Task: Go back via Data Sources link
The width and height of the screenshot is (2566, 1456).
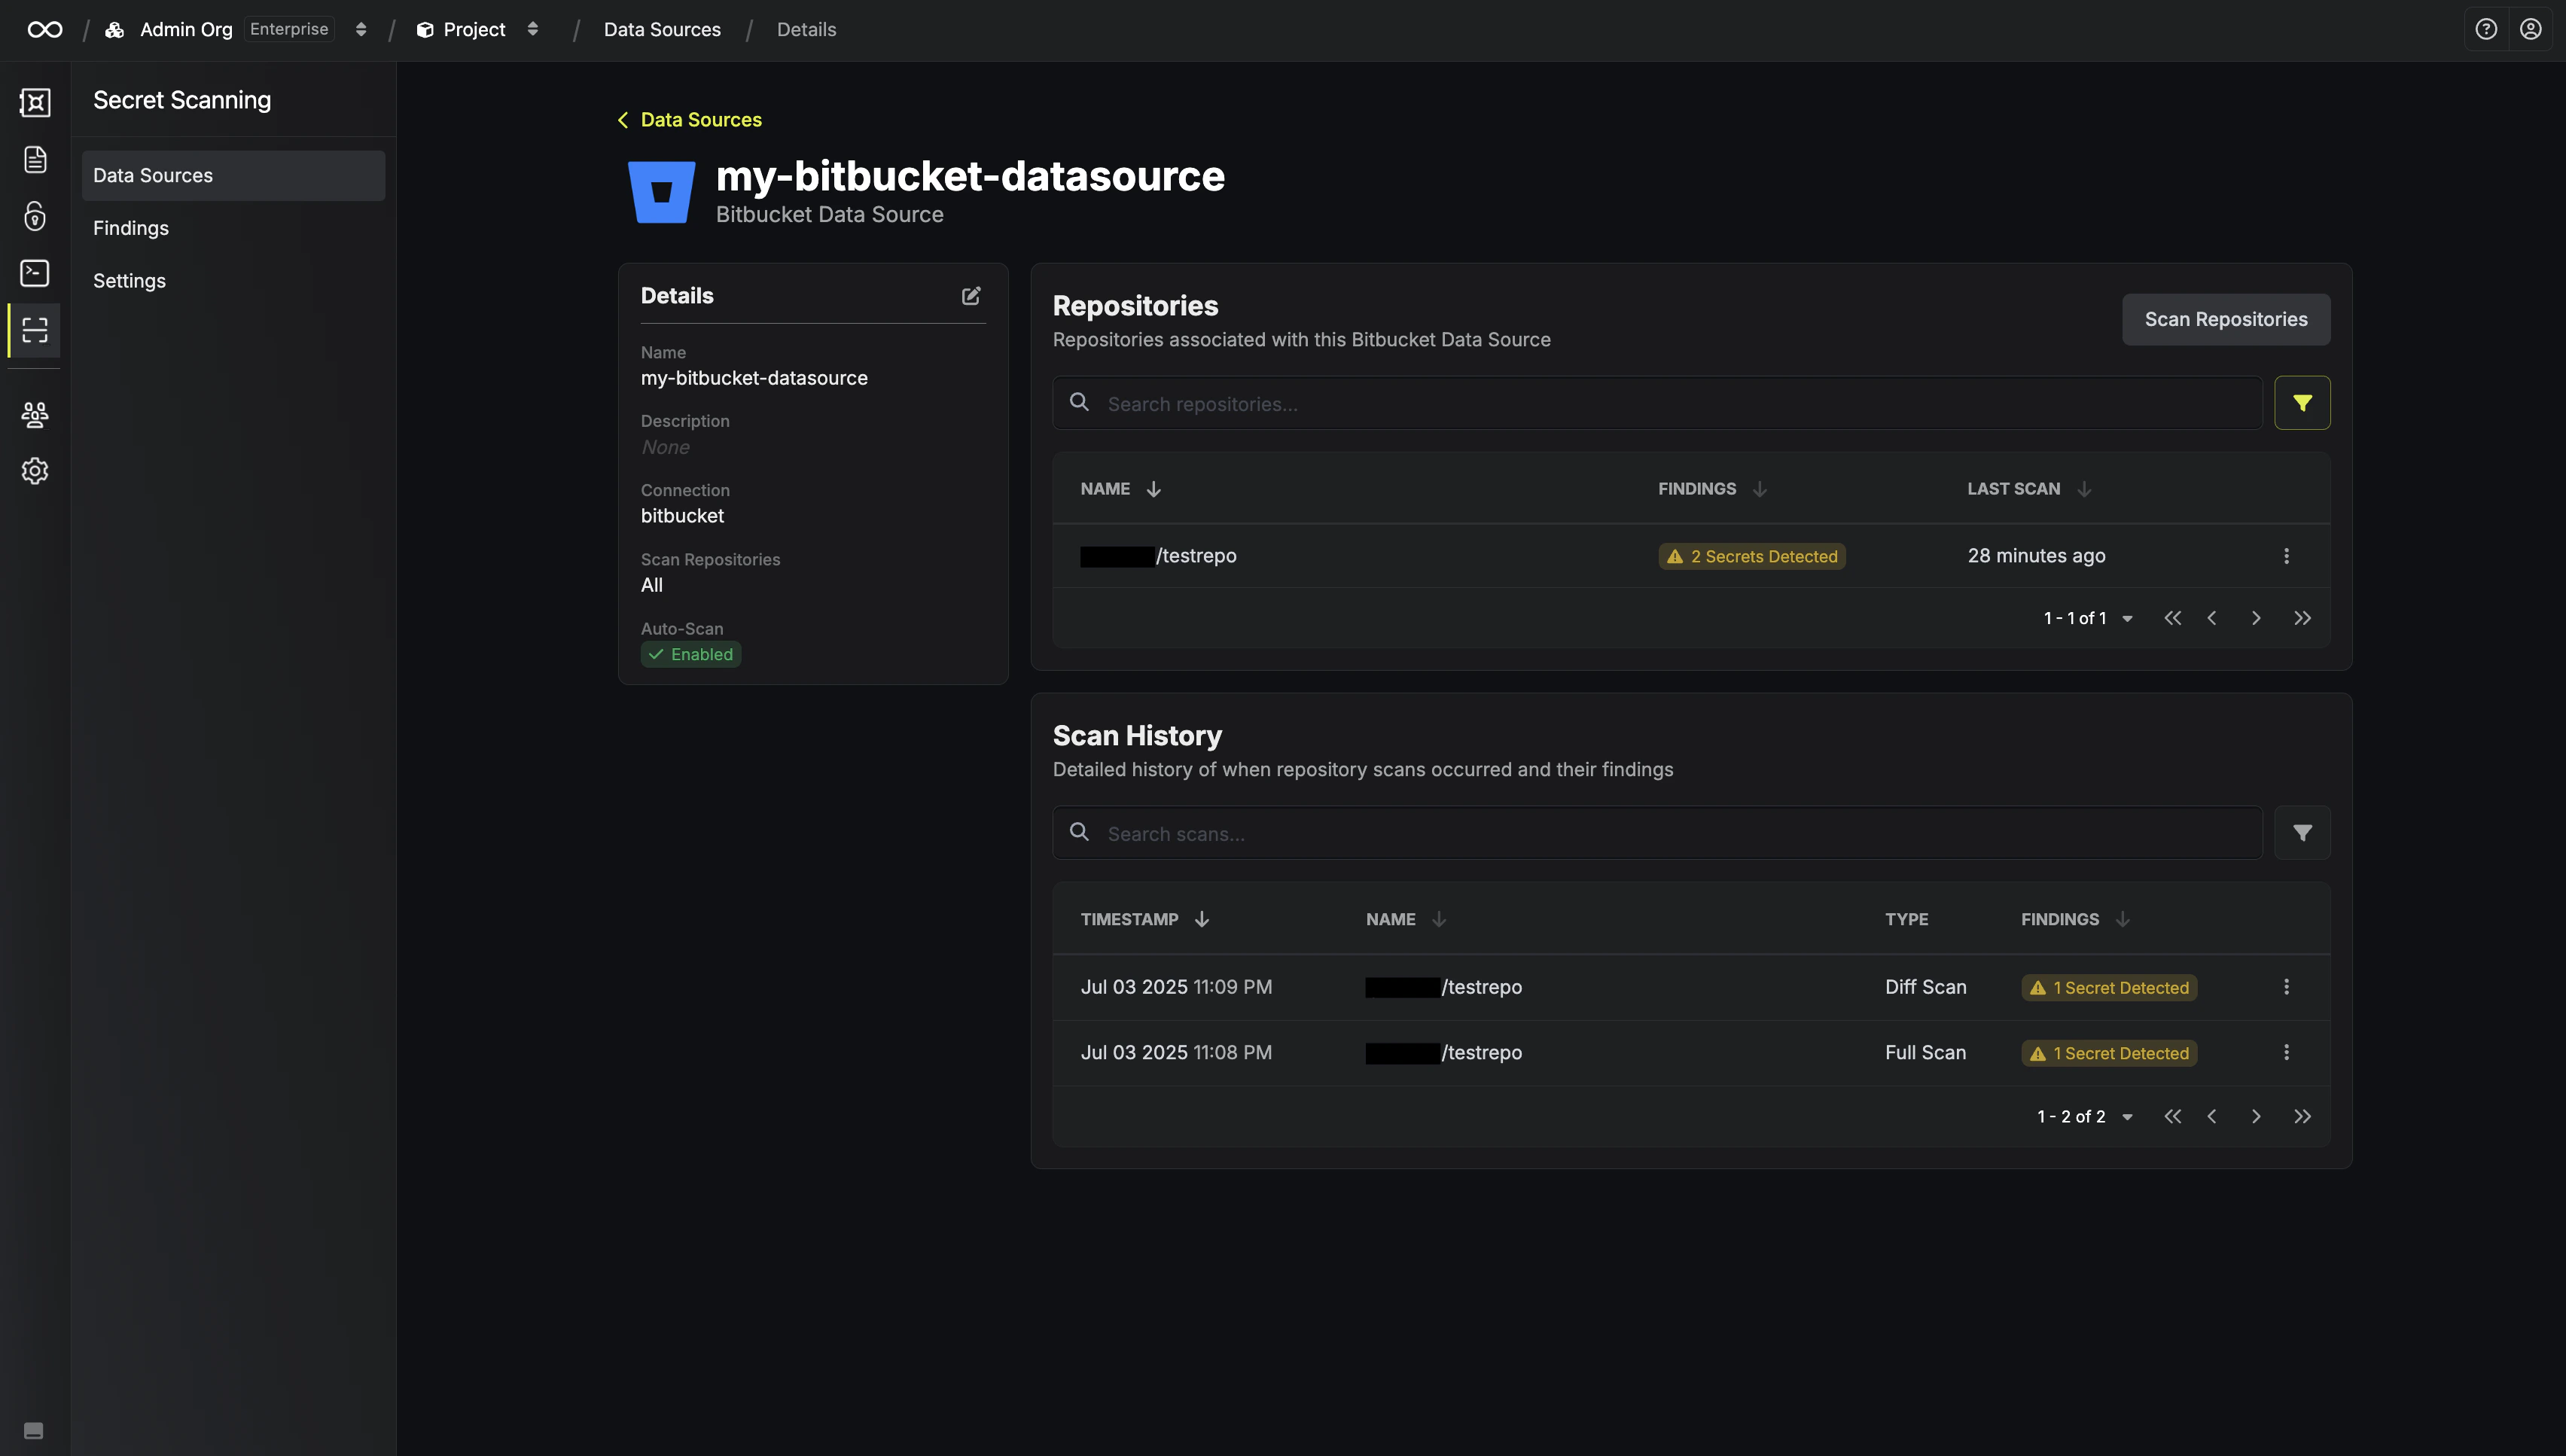Action: click(690, 120)
